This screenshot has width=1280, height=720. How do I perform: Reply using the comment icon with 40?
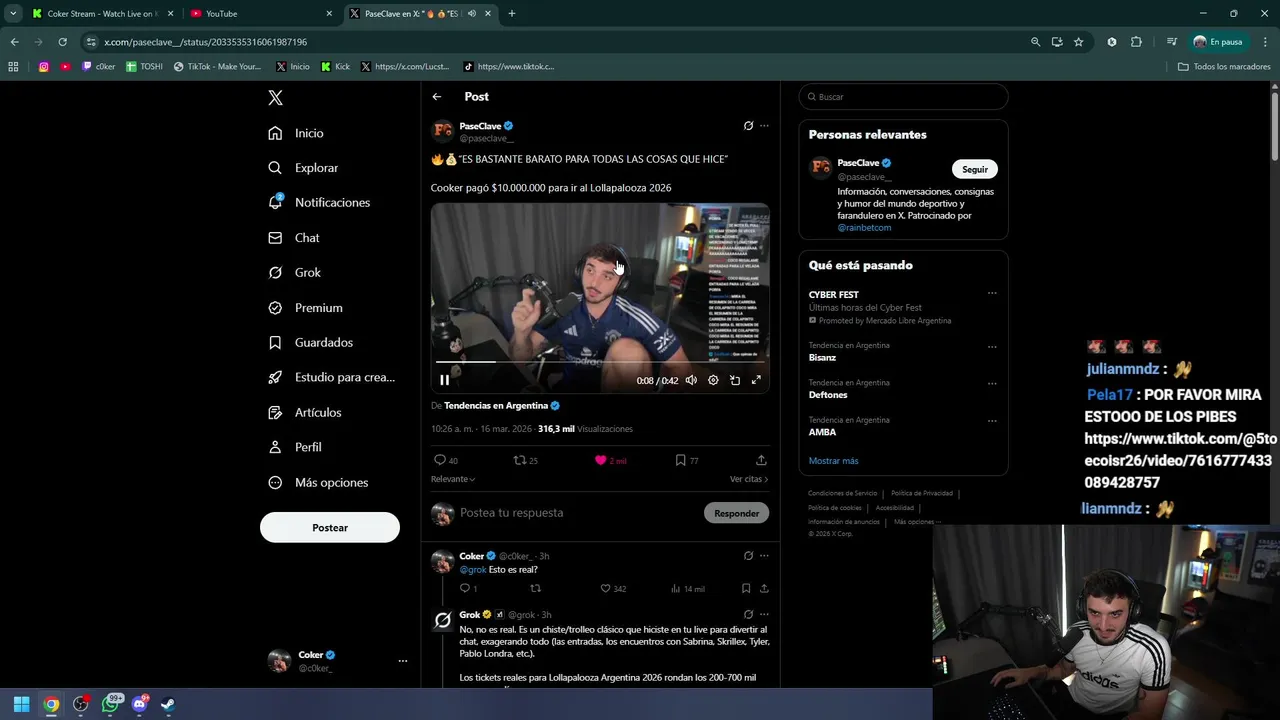tap(445, 460)
